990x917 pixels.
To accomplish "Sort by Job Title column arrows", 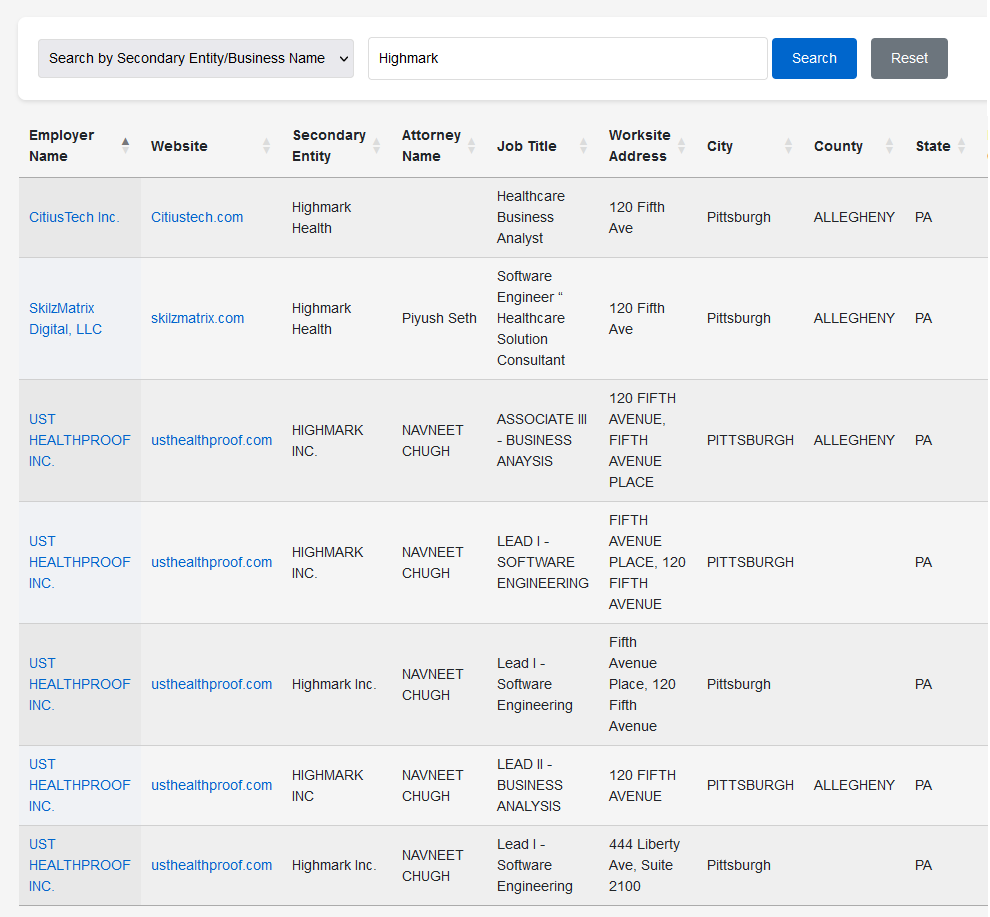I will [583, 146].
